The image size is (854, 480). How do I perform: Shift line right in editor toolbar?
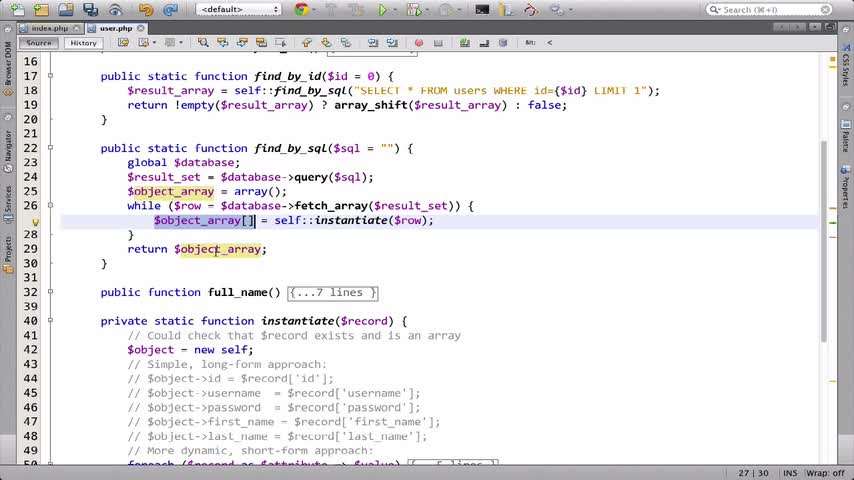(x=392, y=42)
